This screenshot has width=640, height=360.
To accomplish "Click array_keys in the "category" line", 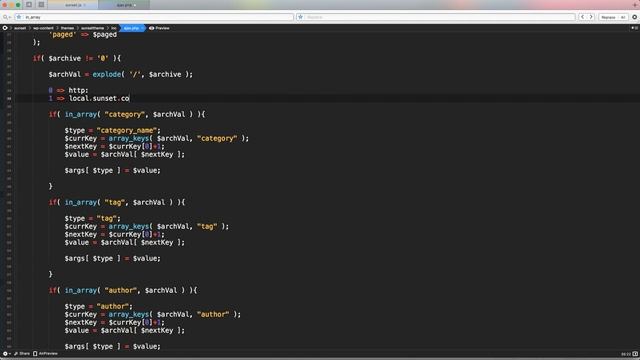I will tap(129, 138).
